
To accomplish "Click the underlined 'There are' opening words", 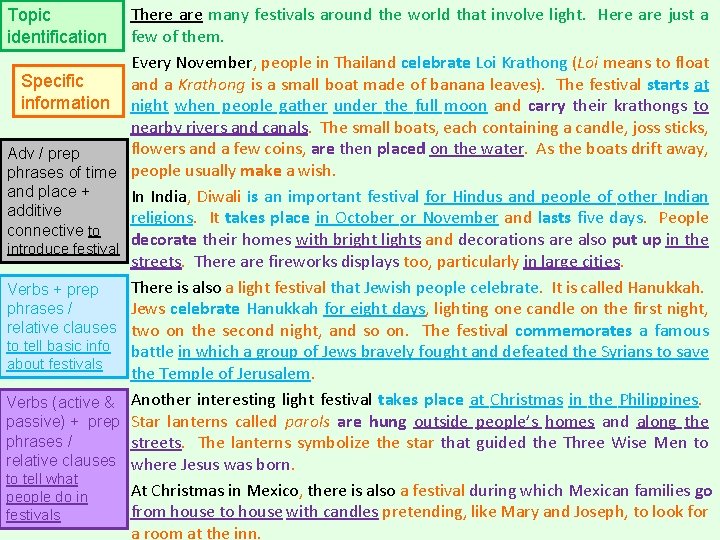I will 167,15.
